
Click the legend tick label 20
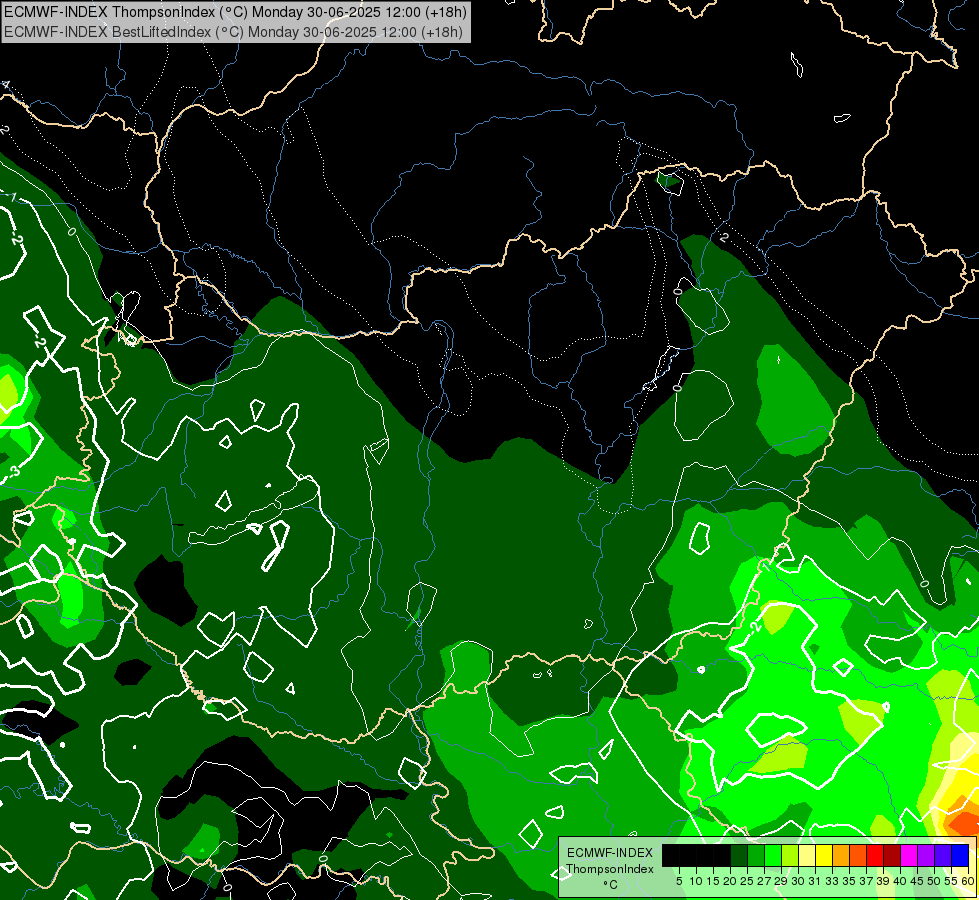tap(730, 881)
